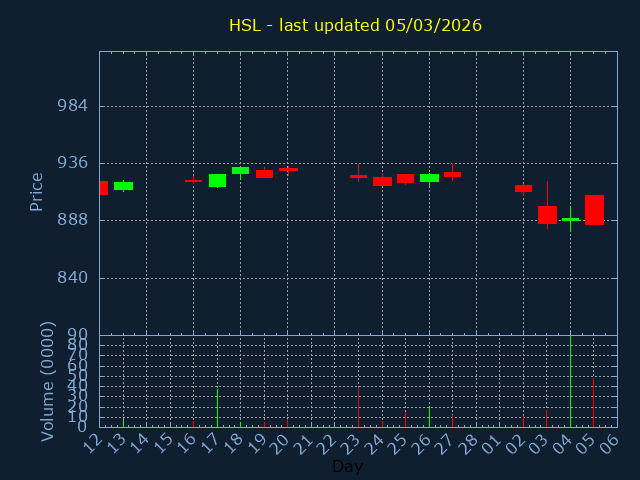Click the Price y-axis title
640x480 pixels.
37,191
